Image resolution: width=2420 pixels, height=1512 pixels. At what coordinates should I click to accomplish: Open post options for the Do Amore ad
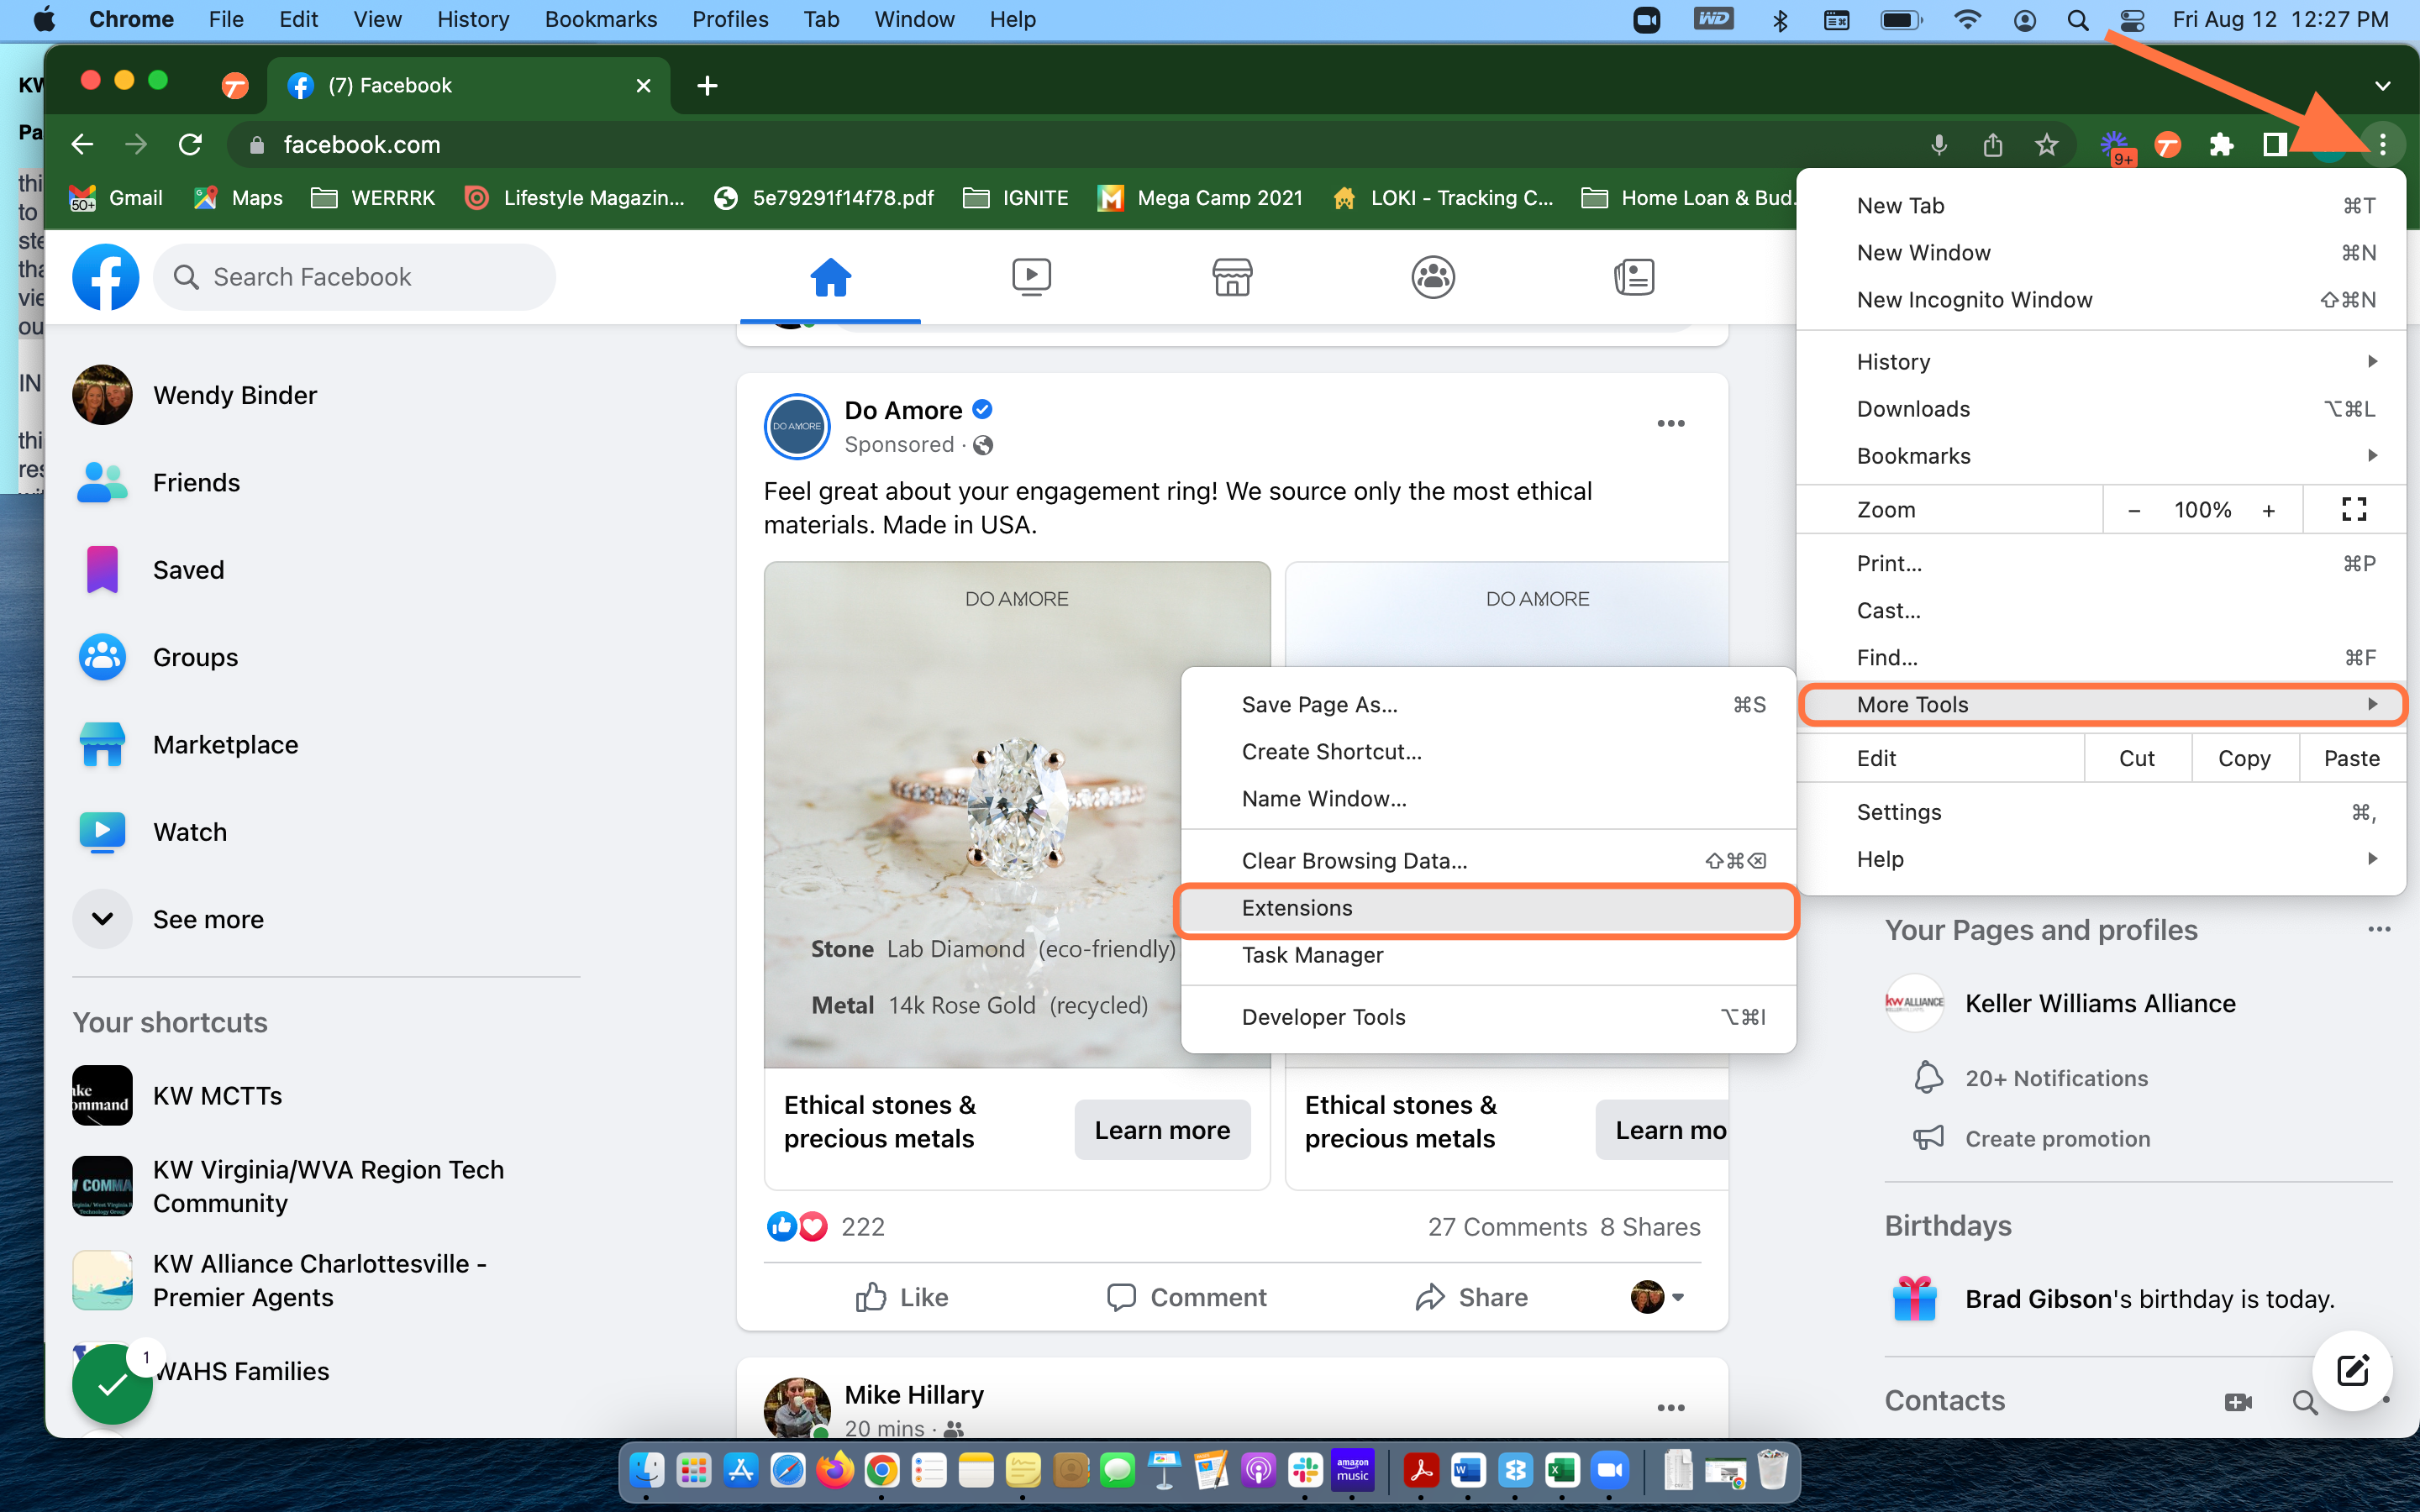click(x=1671, y=424)
